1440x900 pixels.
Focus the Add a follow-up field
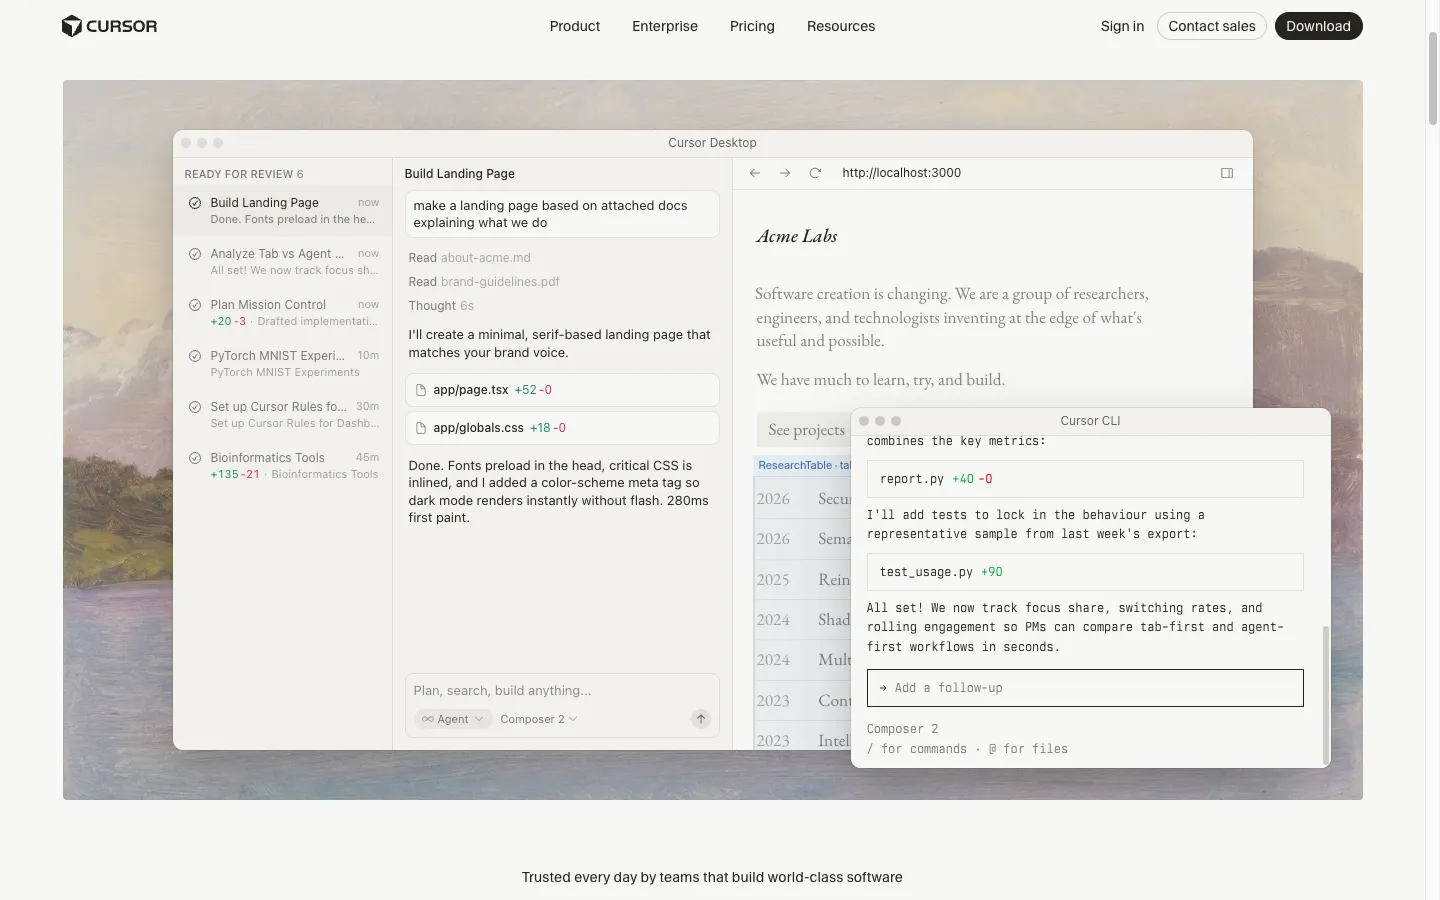point(1085,688)
